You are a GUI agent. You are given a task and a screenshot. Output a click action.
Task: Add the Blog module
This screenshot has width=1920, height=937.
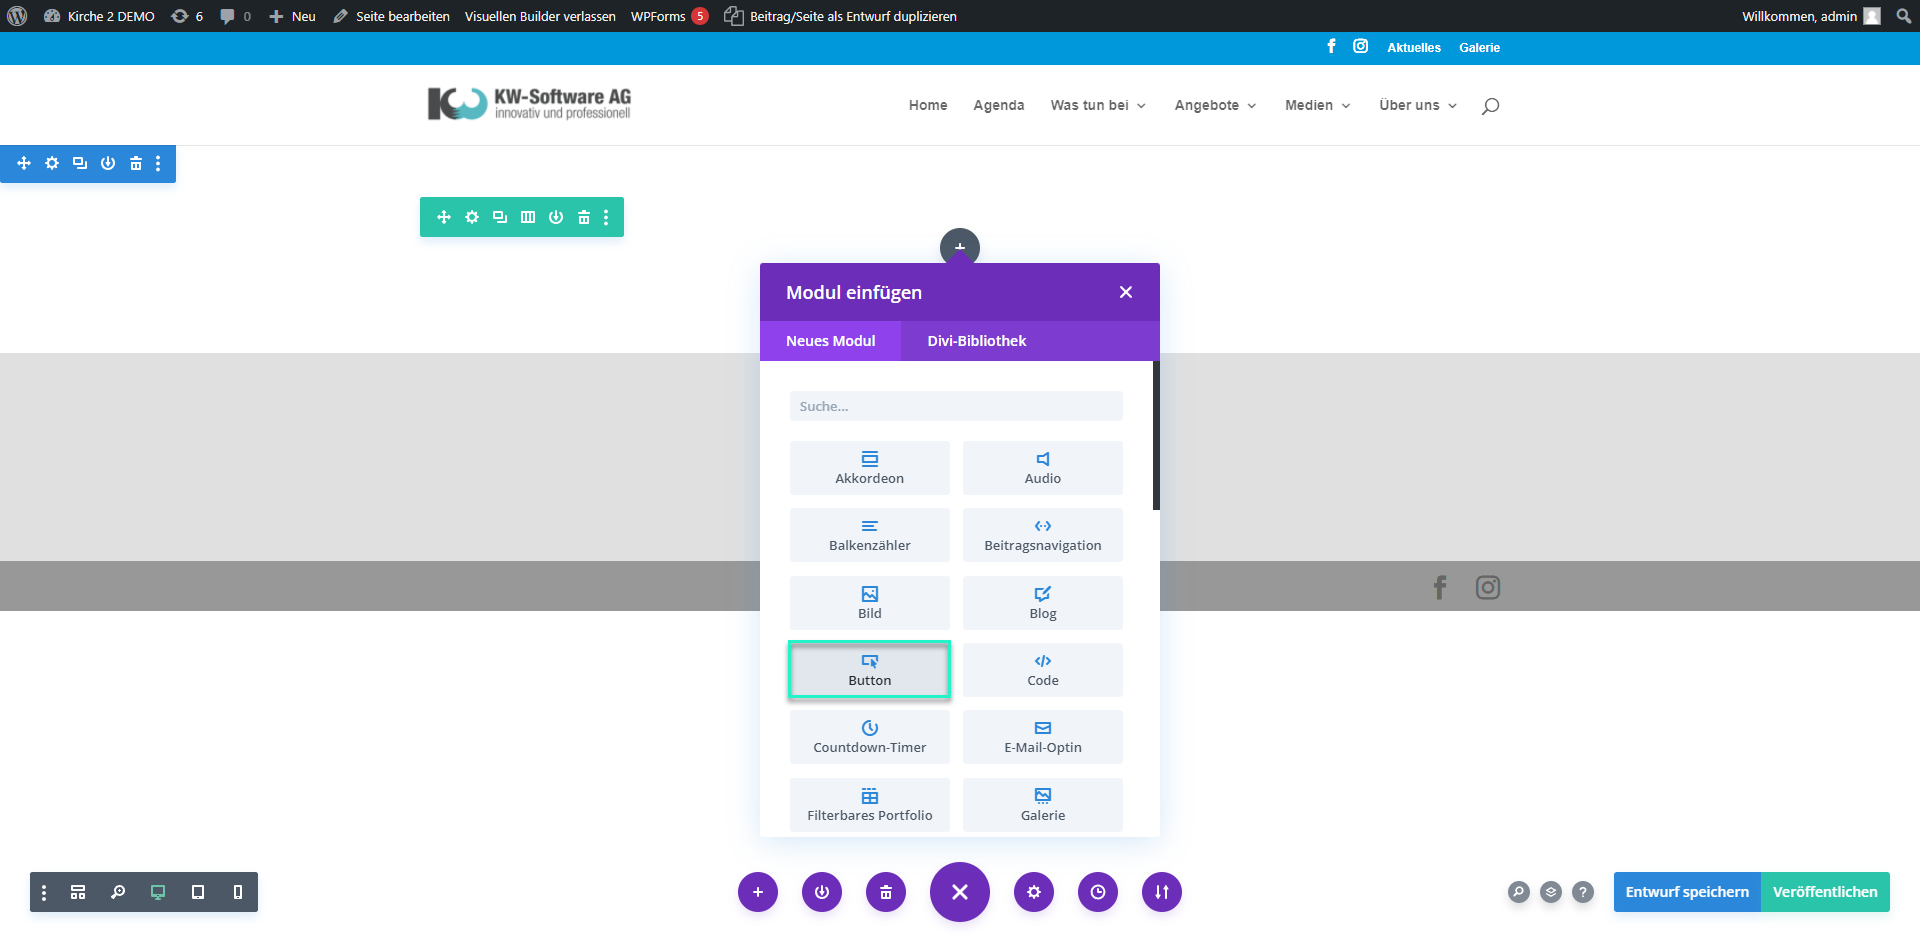[1042, 603]
